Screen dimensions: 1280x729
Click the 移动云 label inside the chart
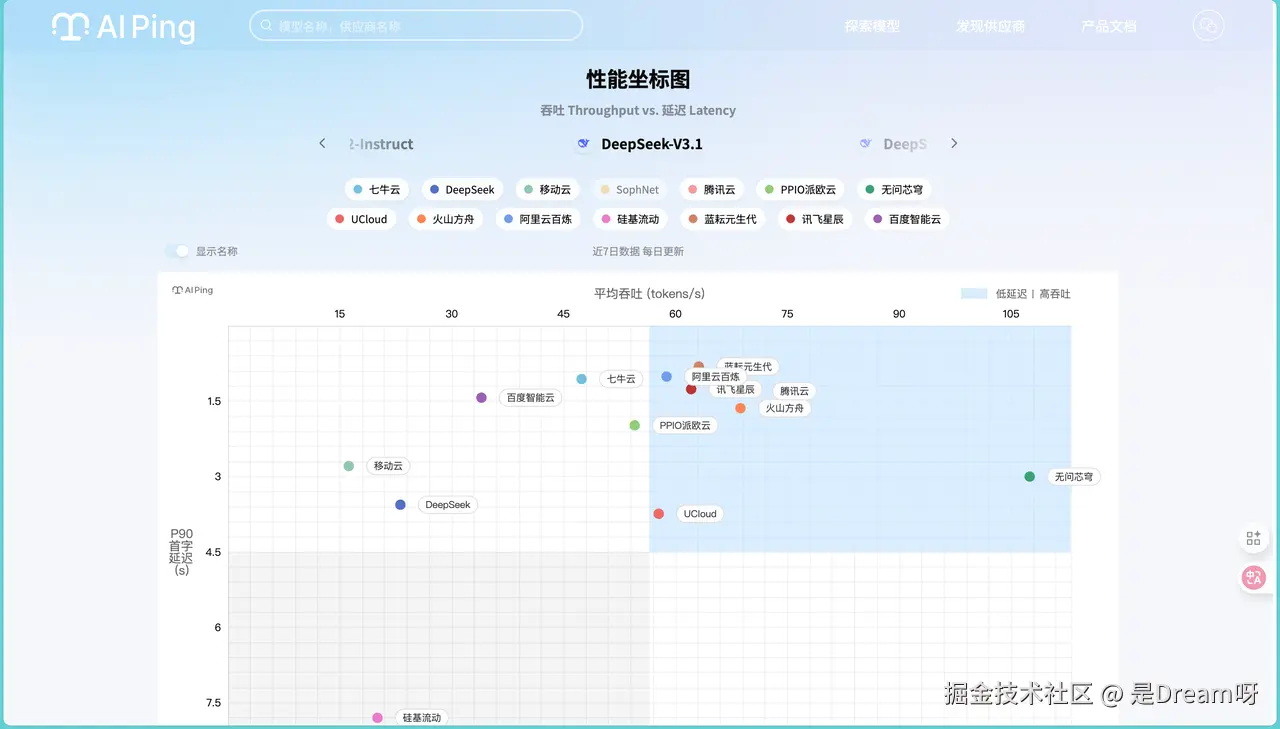[388, 466]
